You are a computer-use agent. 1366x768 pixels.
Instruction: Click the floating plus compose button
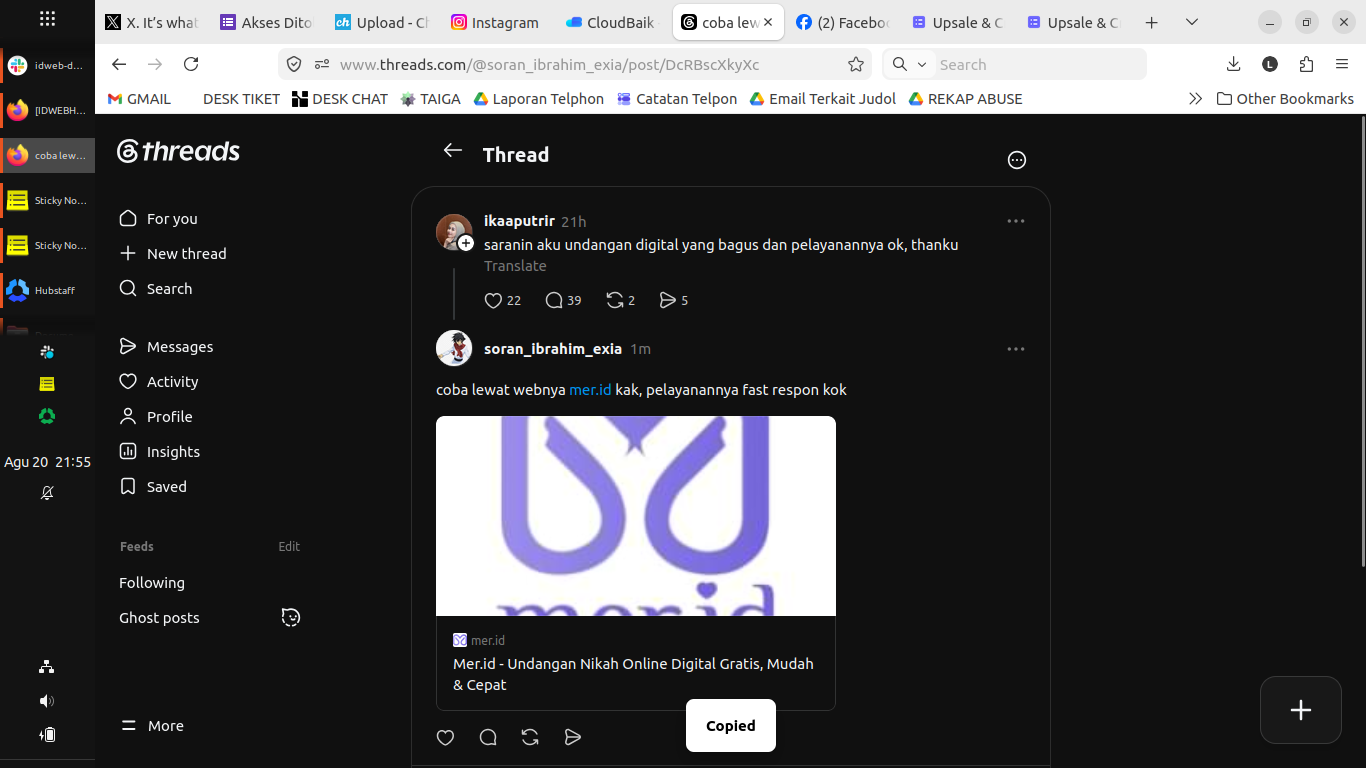[1301, 710]
